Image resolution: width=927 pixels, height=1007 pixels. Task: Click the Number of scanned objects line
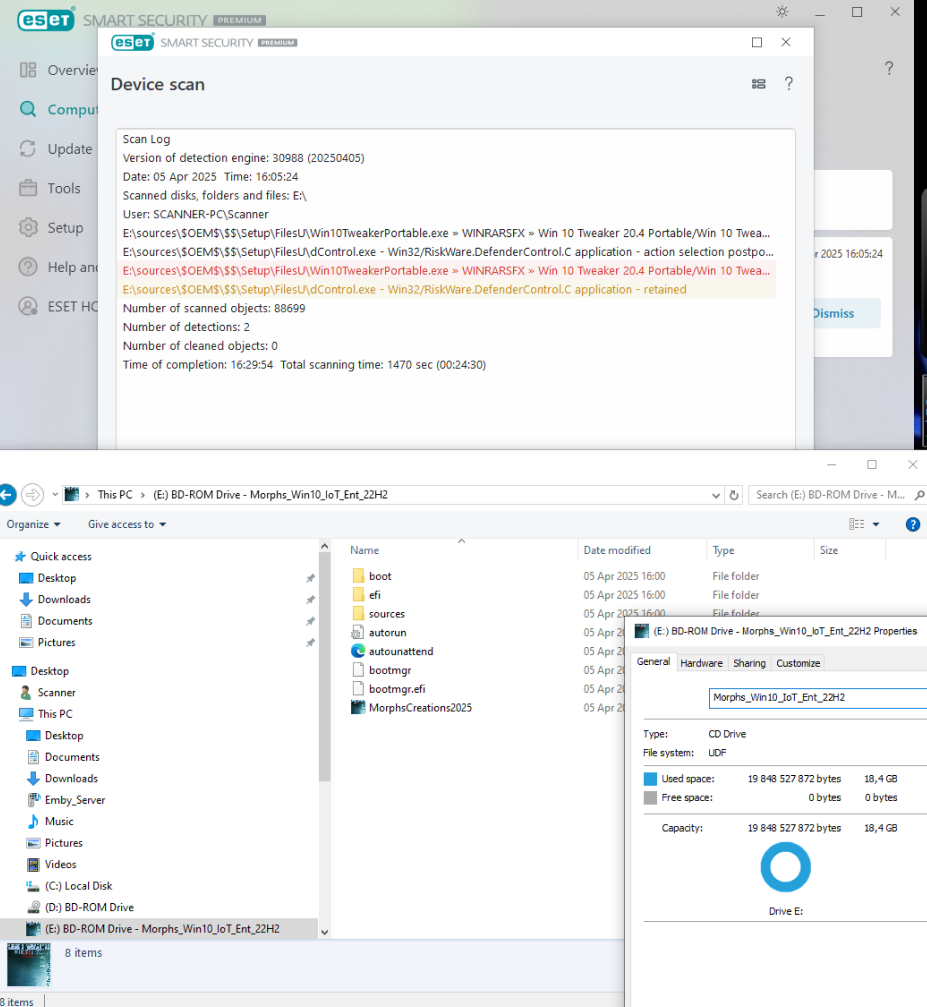point(214,308)
